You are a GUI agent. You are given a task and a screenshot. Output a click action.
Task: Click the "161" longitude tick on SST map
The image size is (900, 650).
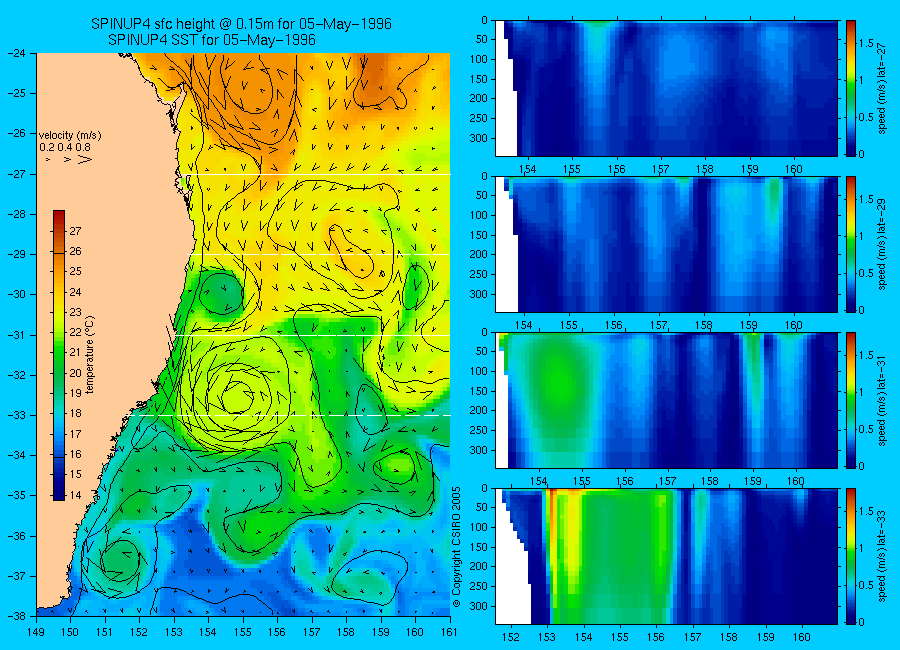click(x=449, y=632)
